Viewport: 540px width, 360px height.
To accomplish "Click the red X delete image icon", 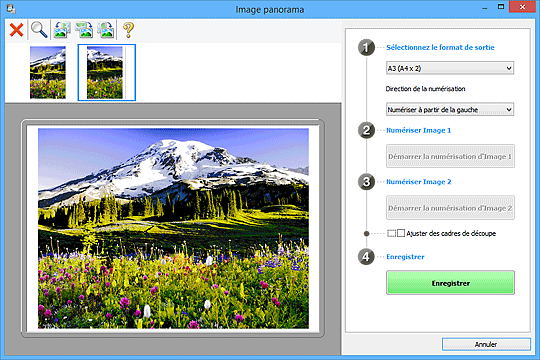I will coord(16,30).
